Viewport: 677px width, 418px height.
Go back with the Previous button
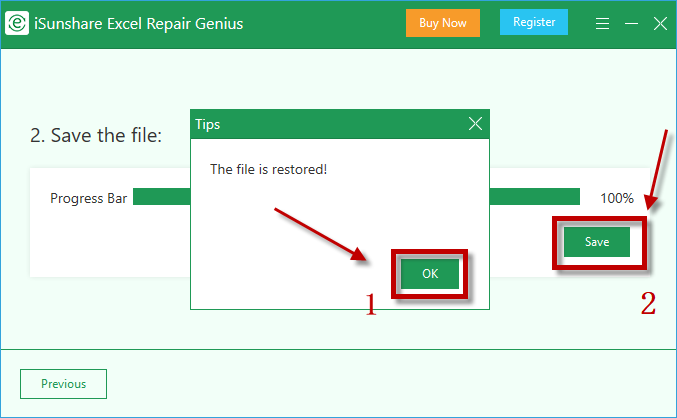(x=63, y=384)
